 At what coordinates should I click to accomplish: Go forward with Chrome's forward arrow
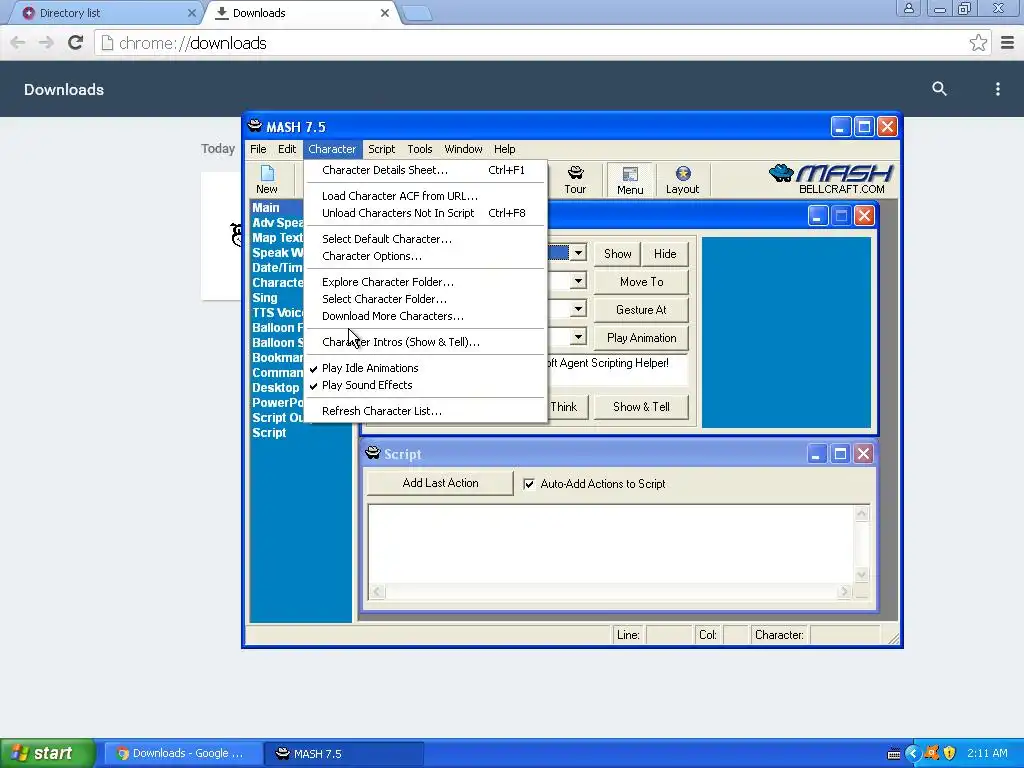pyautogui.click(x=46, y=43)
